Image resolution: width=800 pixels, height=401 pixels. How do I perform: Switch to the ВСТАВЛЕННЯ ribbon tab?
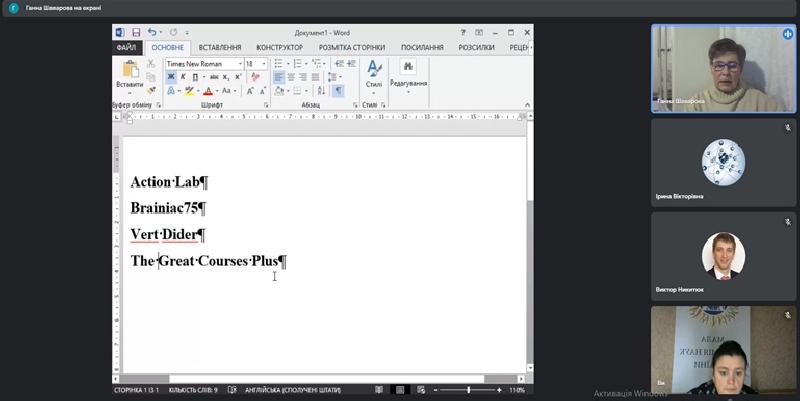[x=219, y=47]
